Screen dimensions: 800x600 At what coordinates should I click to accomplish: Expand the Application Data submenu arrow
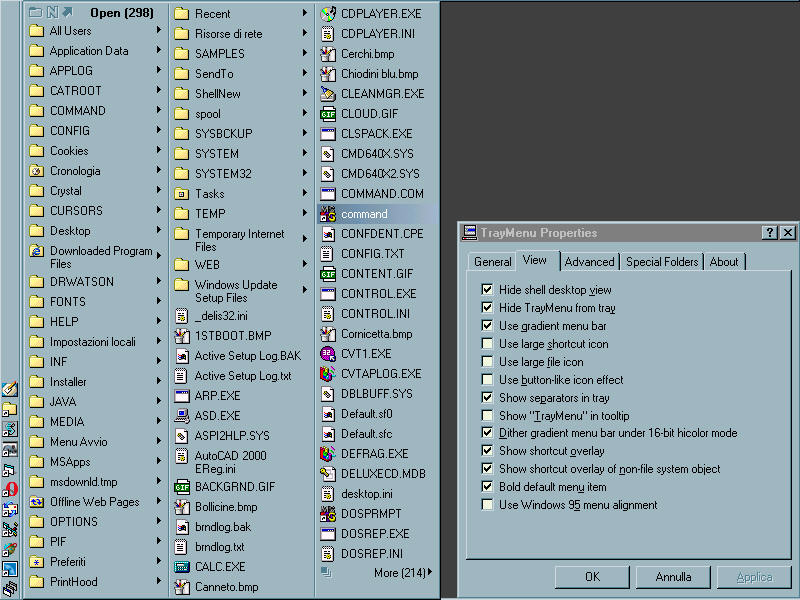158,51
